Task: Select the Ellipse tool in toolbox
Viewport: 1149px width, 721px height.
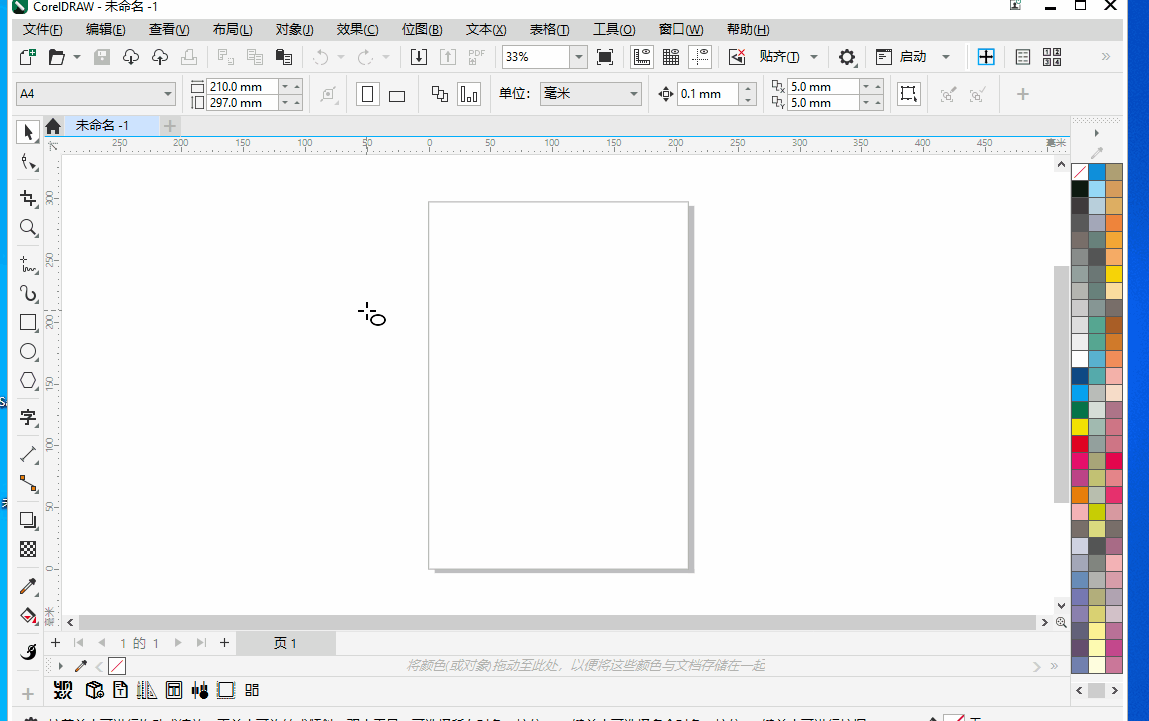Action: pos(28,352)
